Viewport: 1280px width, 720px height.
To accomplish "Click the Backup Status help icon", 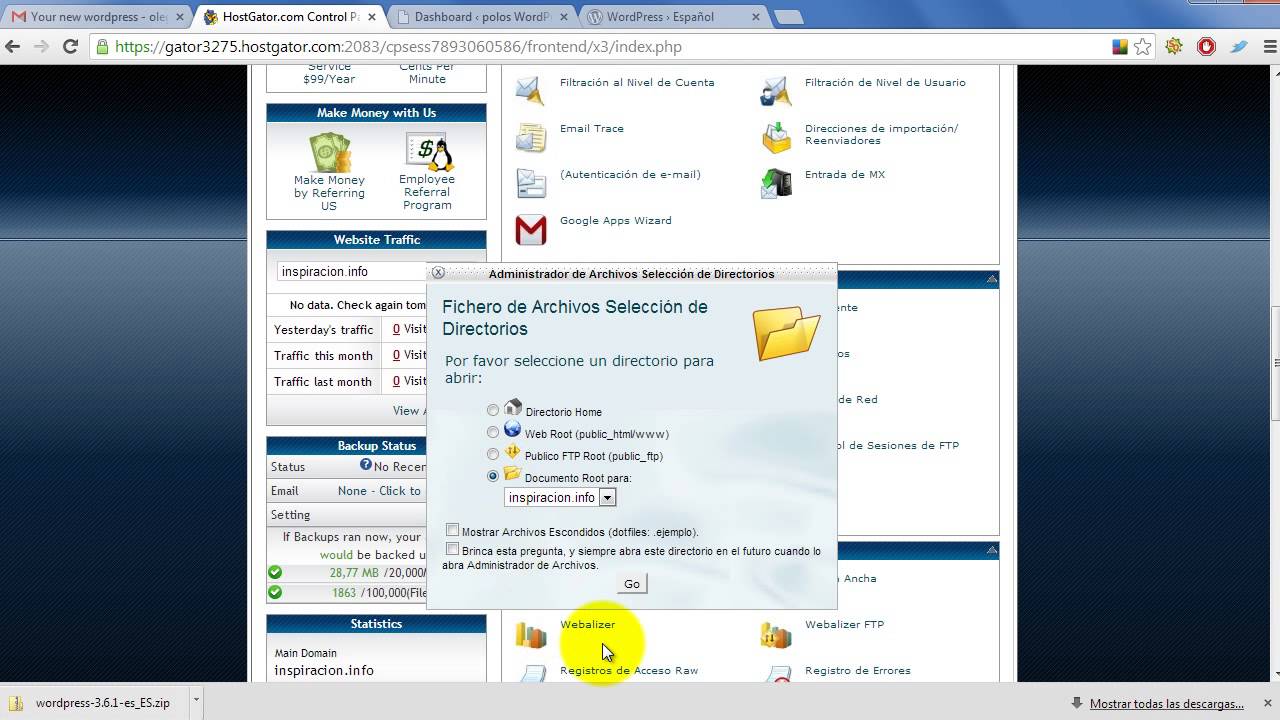I will tap(366, 465).
